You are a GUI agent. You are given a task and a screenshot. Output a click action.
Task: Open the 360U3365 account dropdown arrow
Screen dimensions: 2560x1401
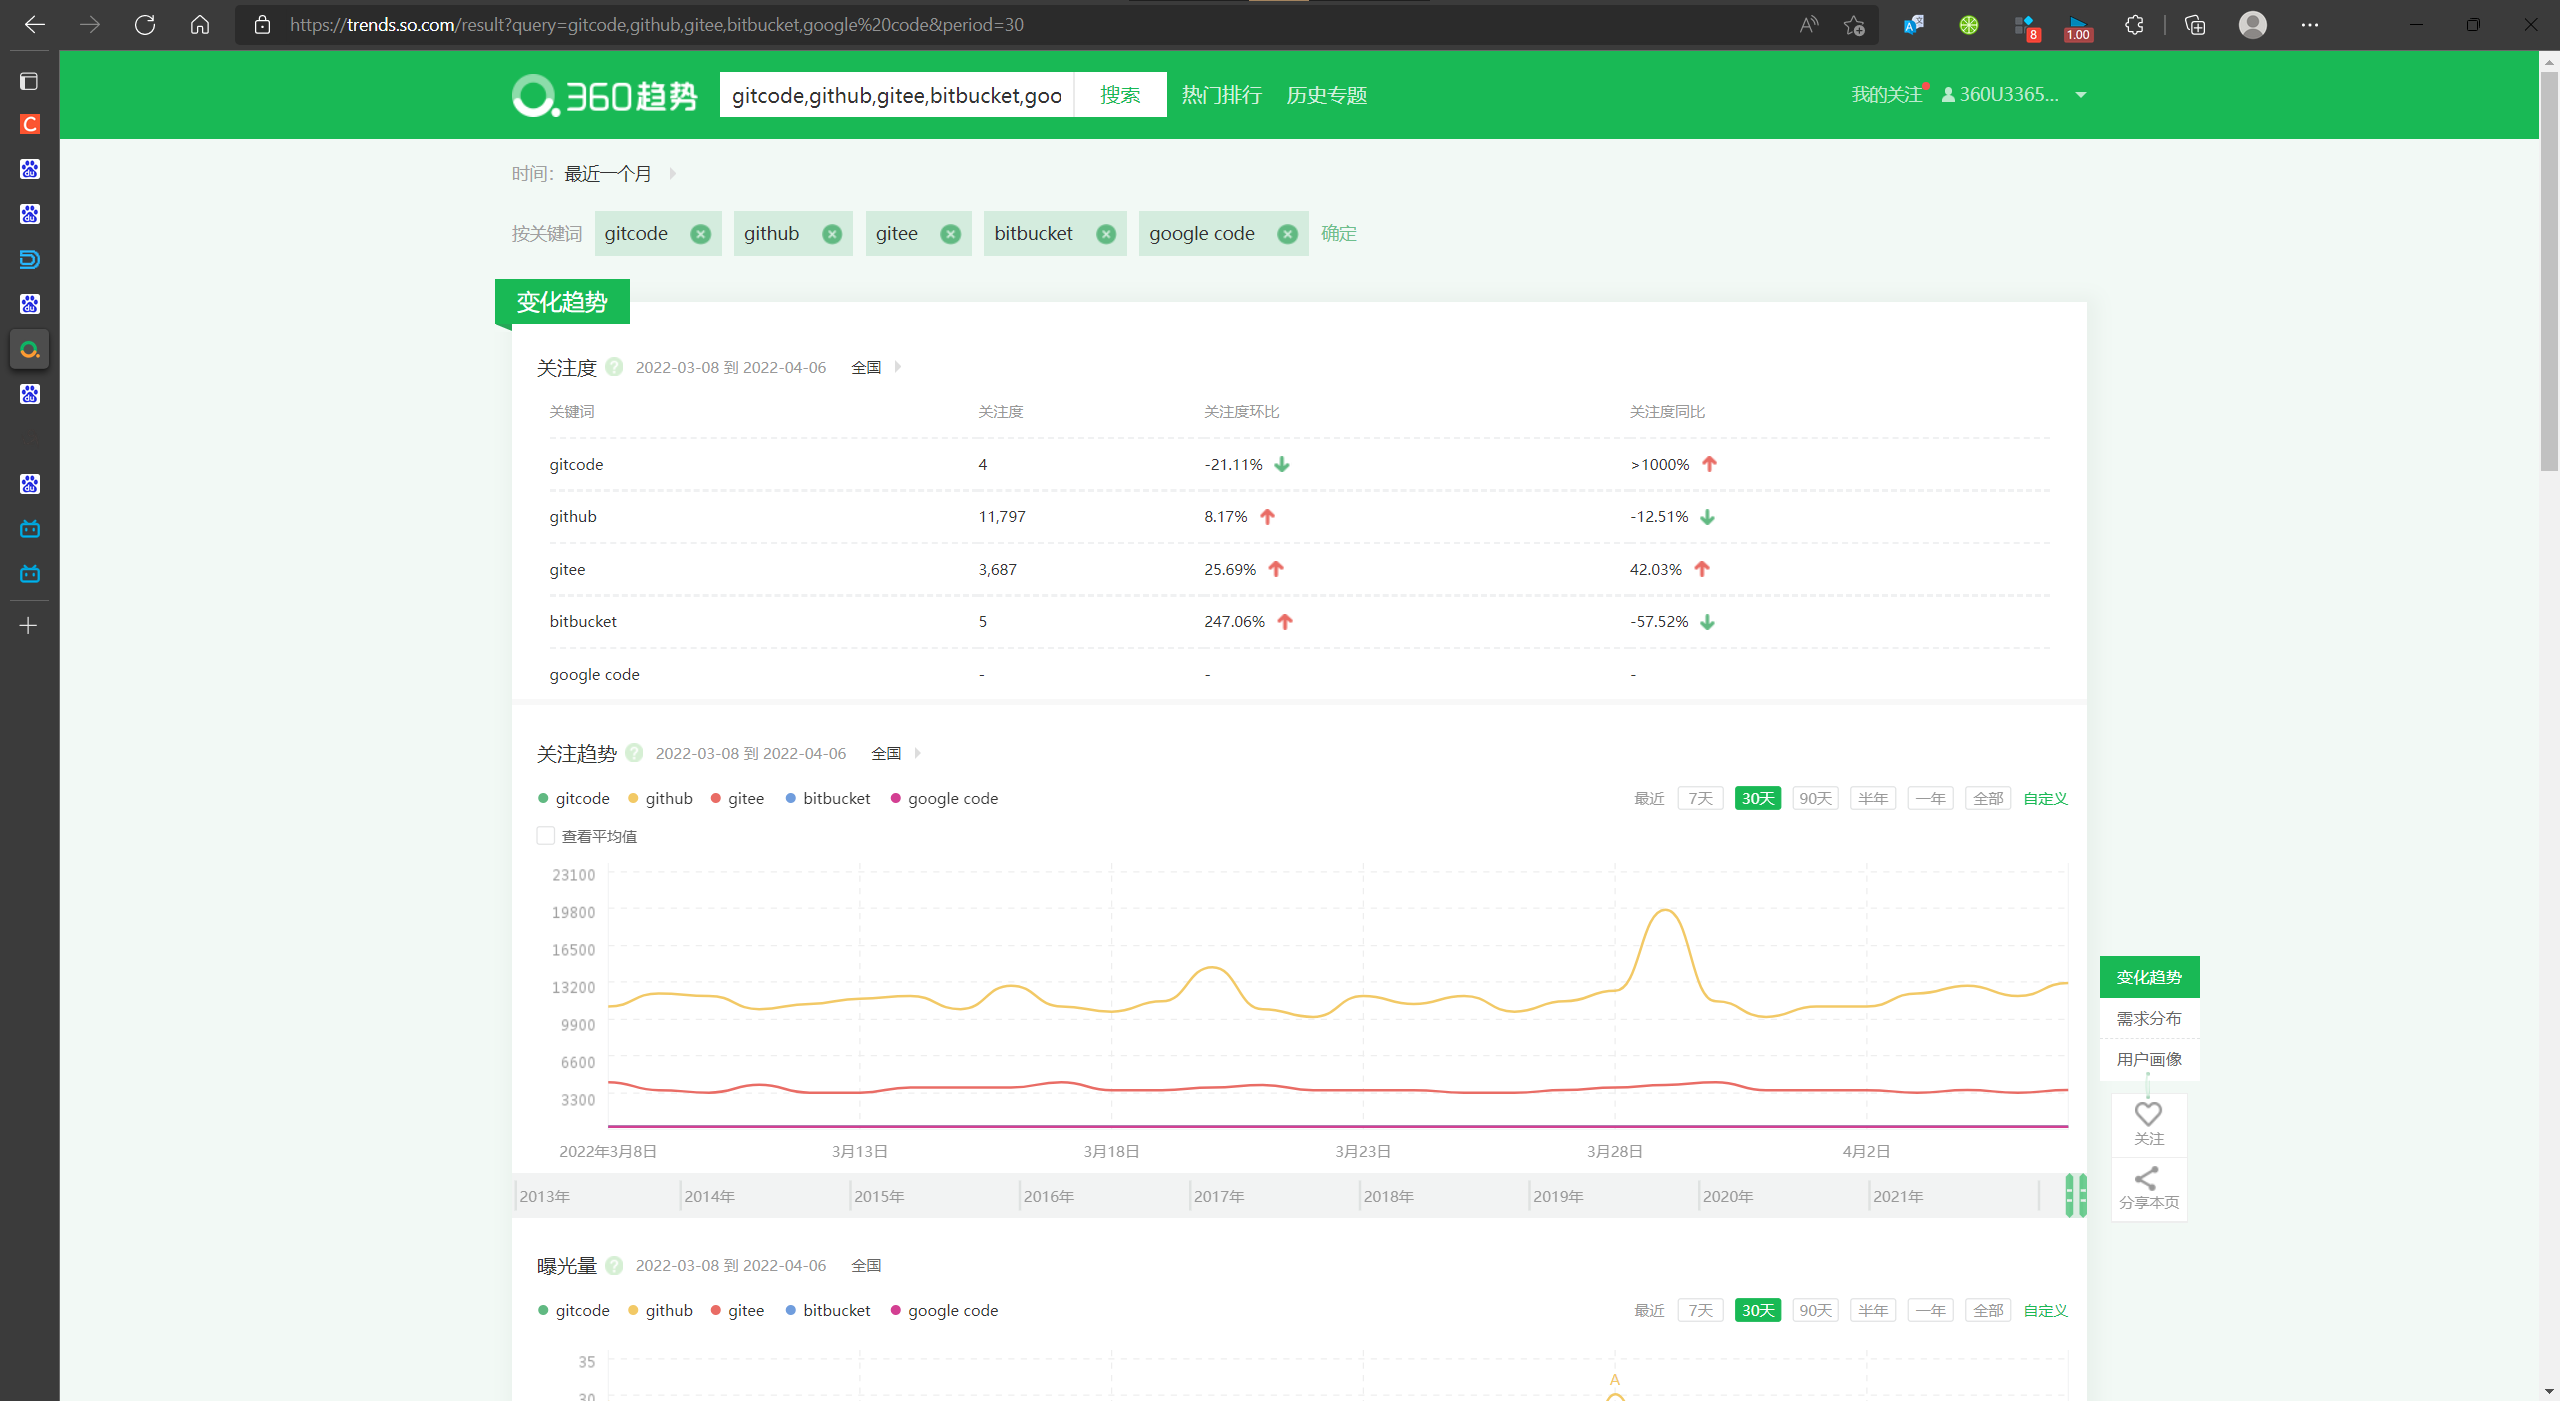coord(2081,95)
